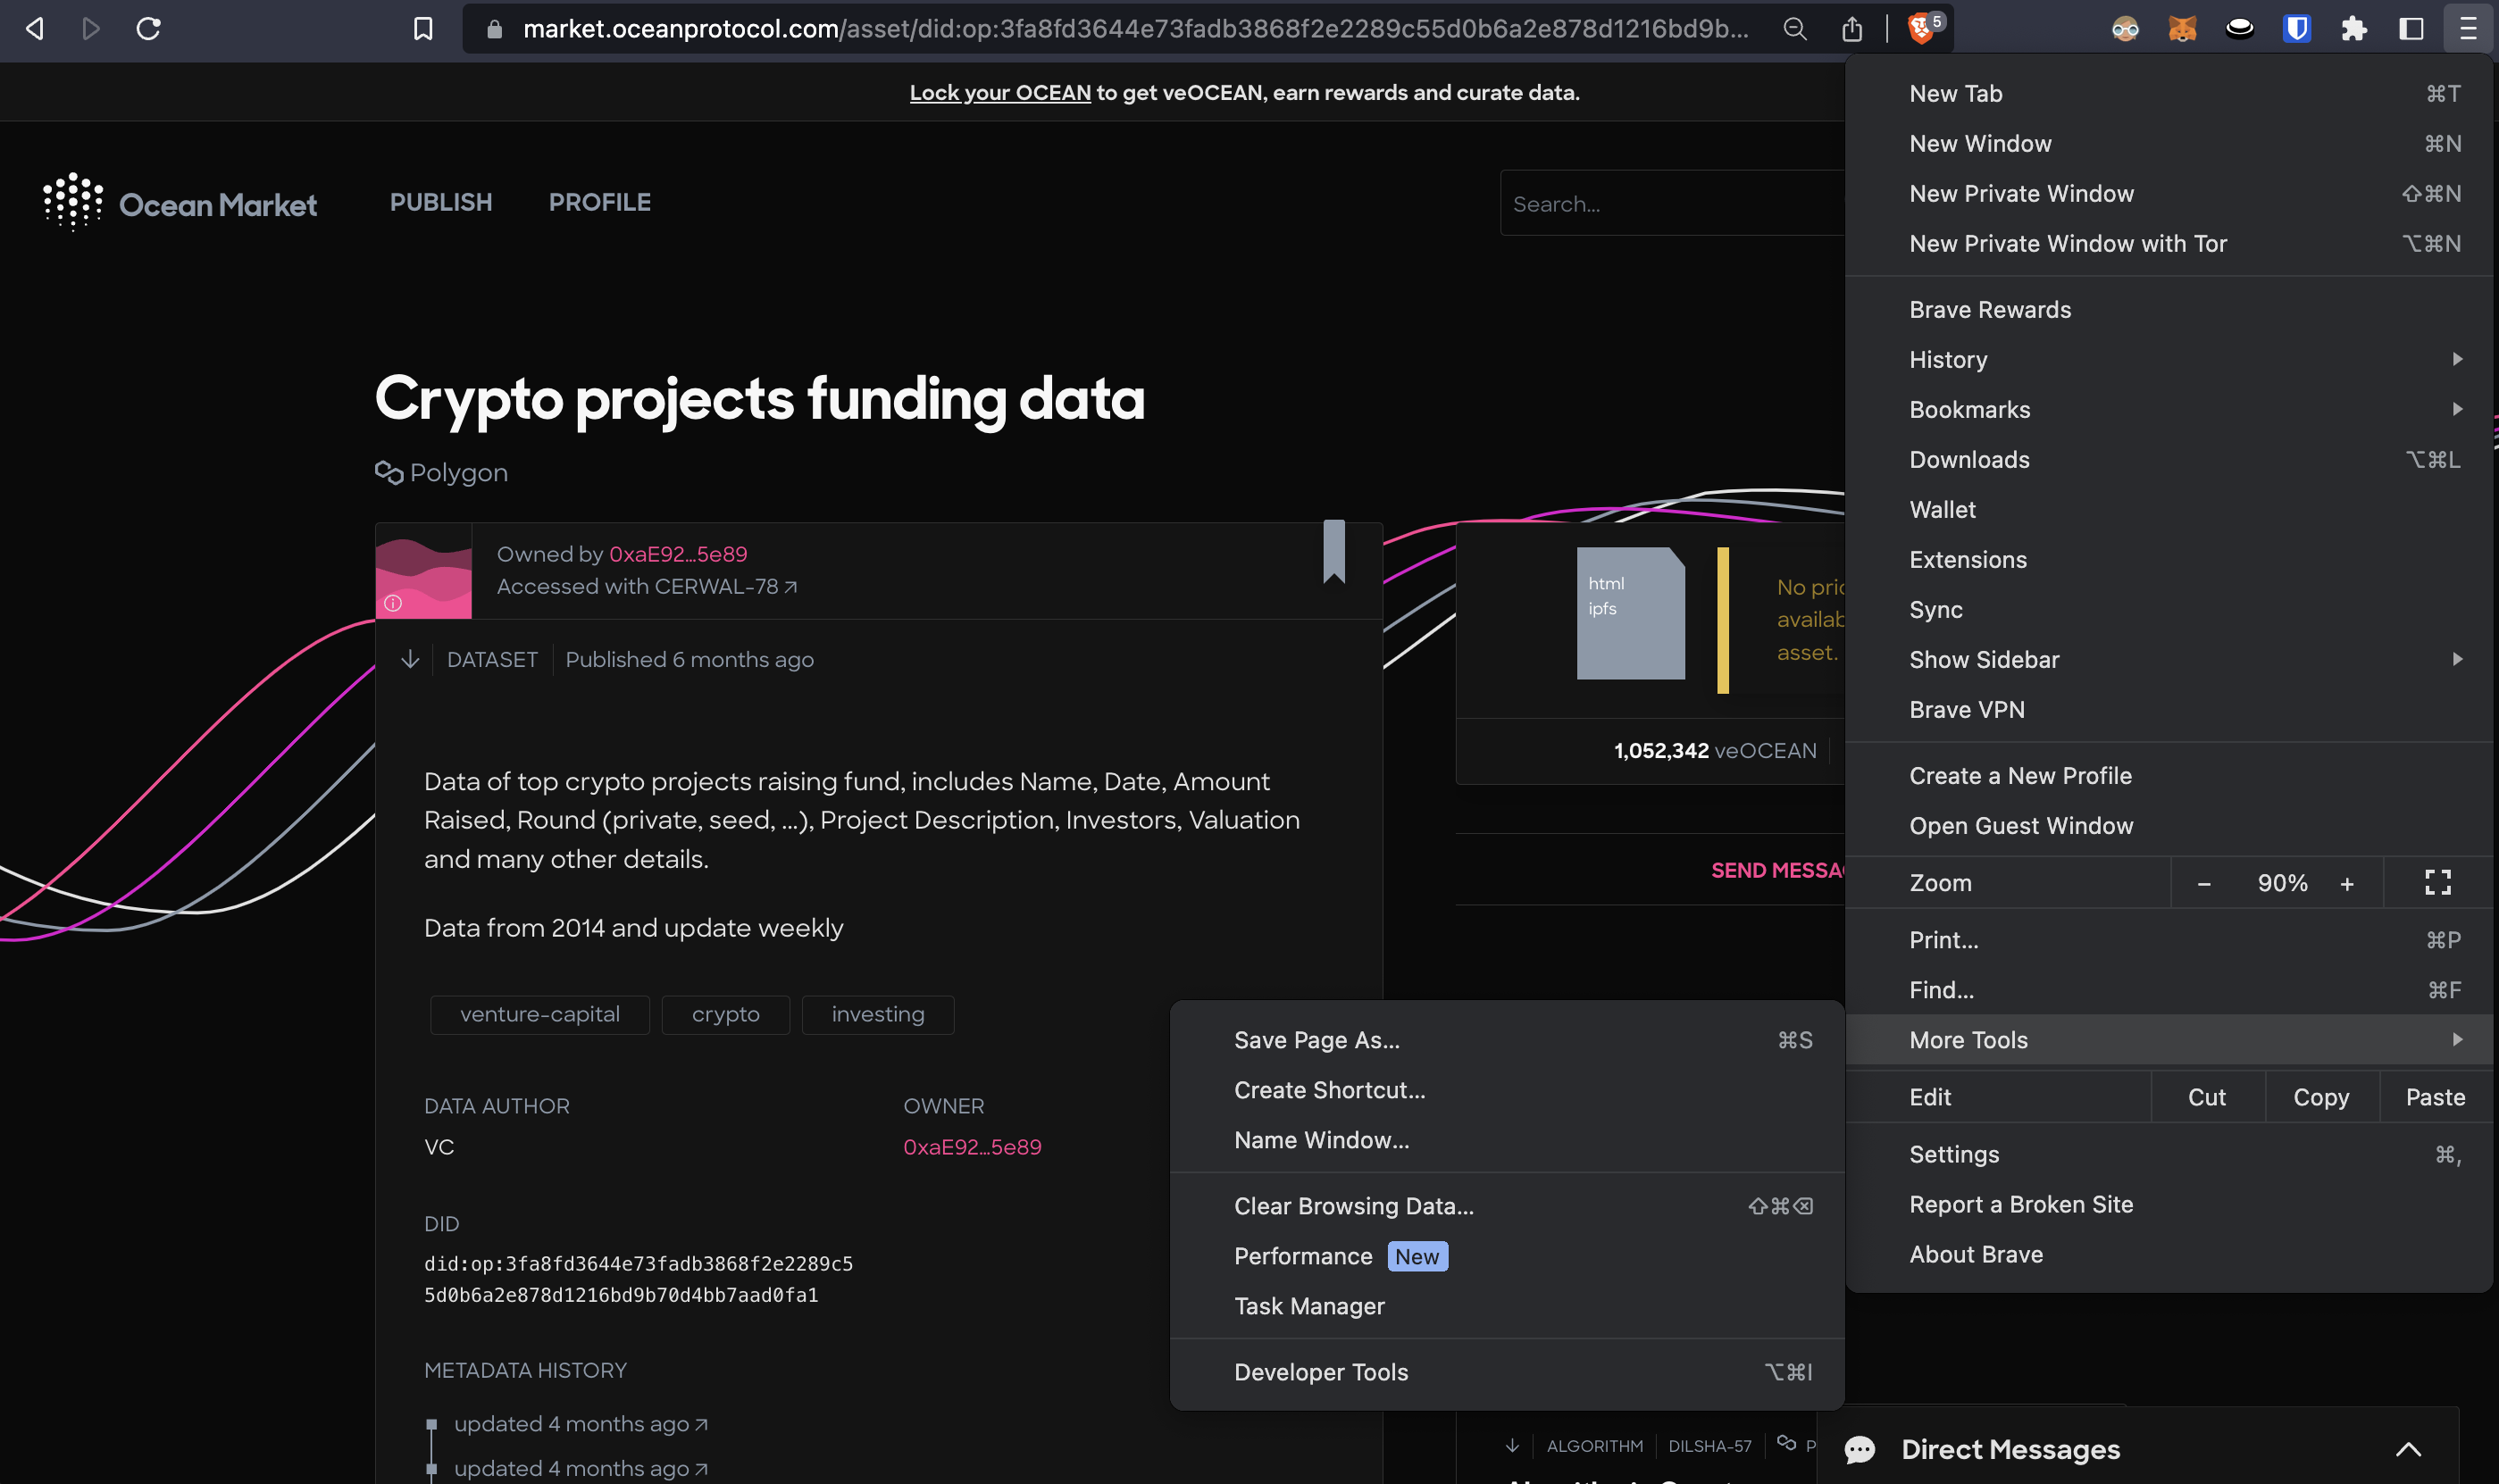Expand the Show Sidebar submenu
This screenshot has width=2499, height=1484.
coord(2169,659)
